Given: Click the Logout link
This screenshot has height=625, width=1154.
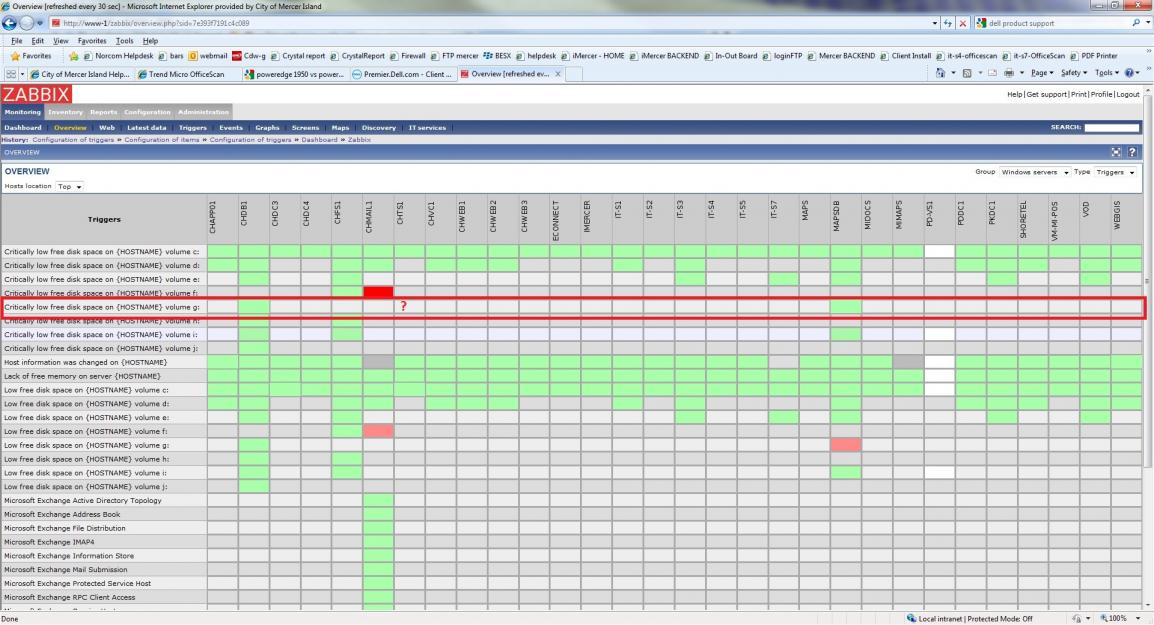Looking at the screenshot, I should pos(1128,94).
